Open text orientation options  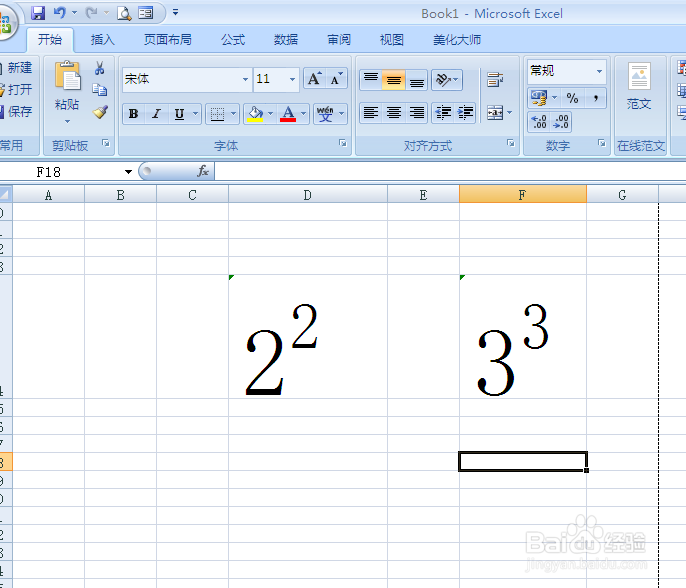[447, 80]
